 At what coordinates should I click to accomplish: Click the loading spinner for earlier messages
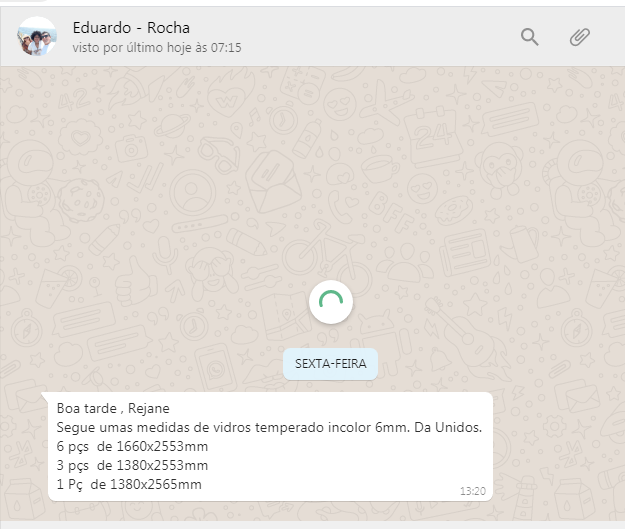click(331, 302)
